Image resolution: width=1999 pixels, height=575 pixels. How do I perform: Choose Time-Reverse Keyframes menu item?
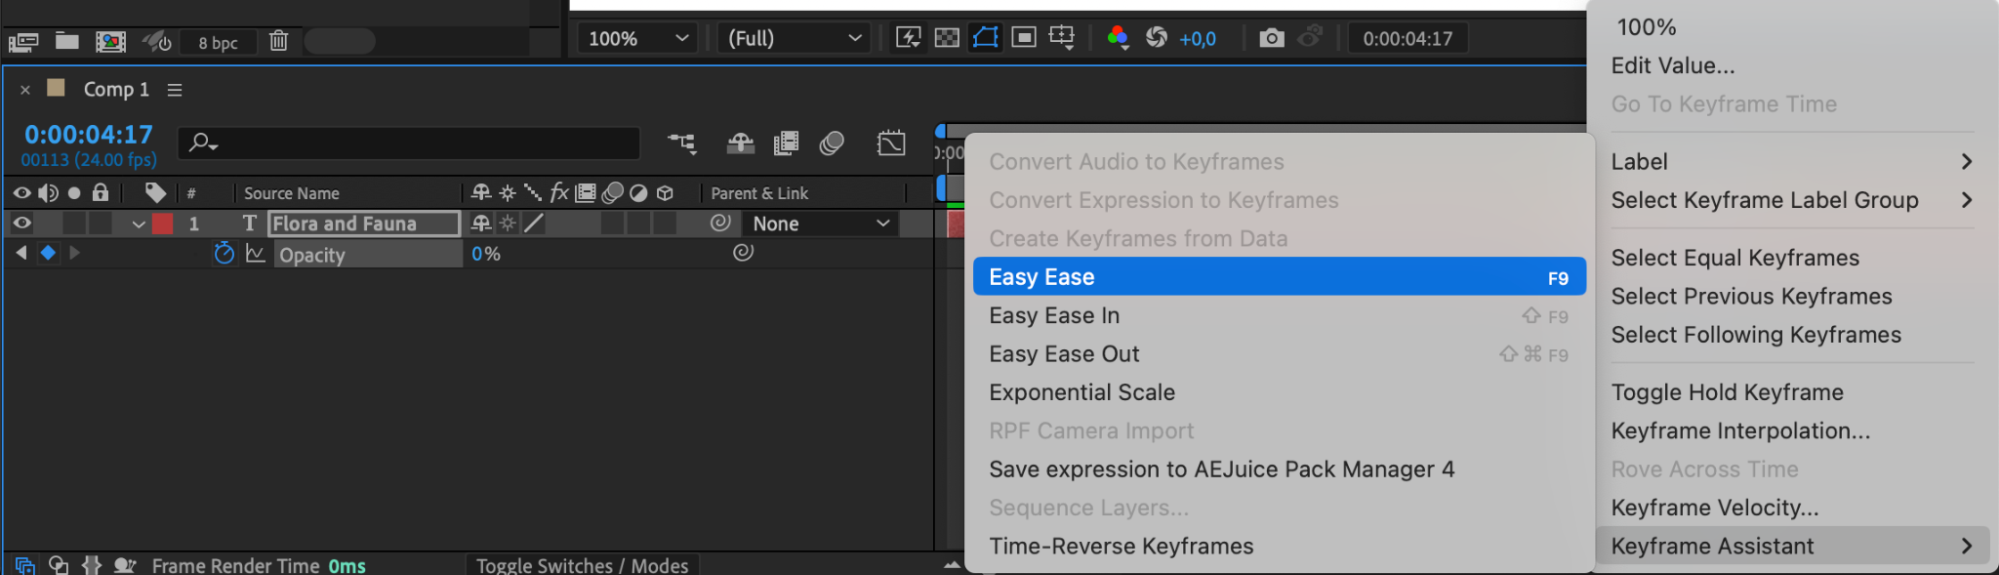[x=1121, y=546]
